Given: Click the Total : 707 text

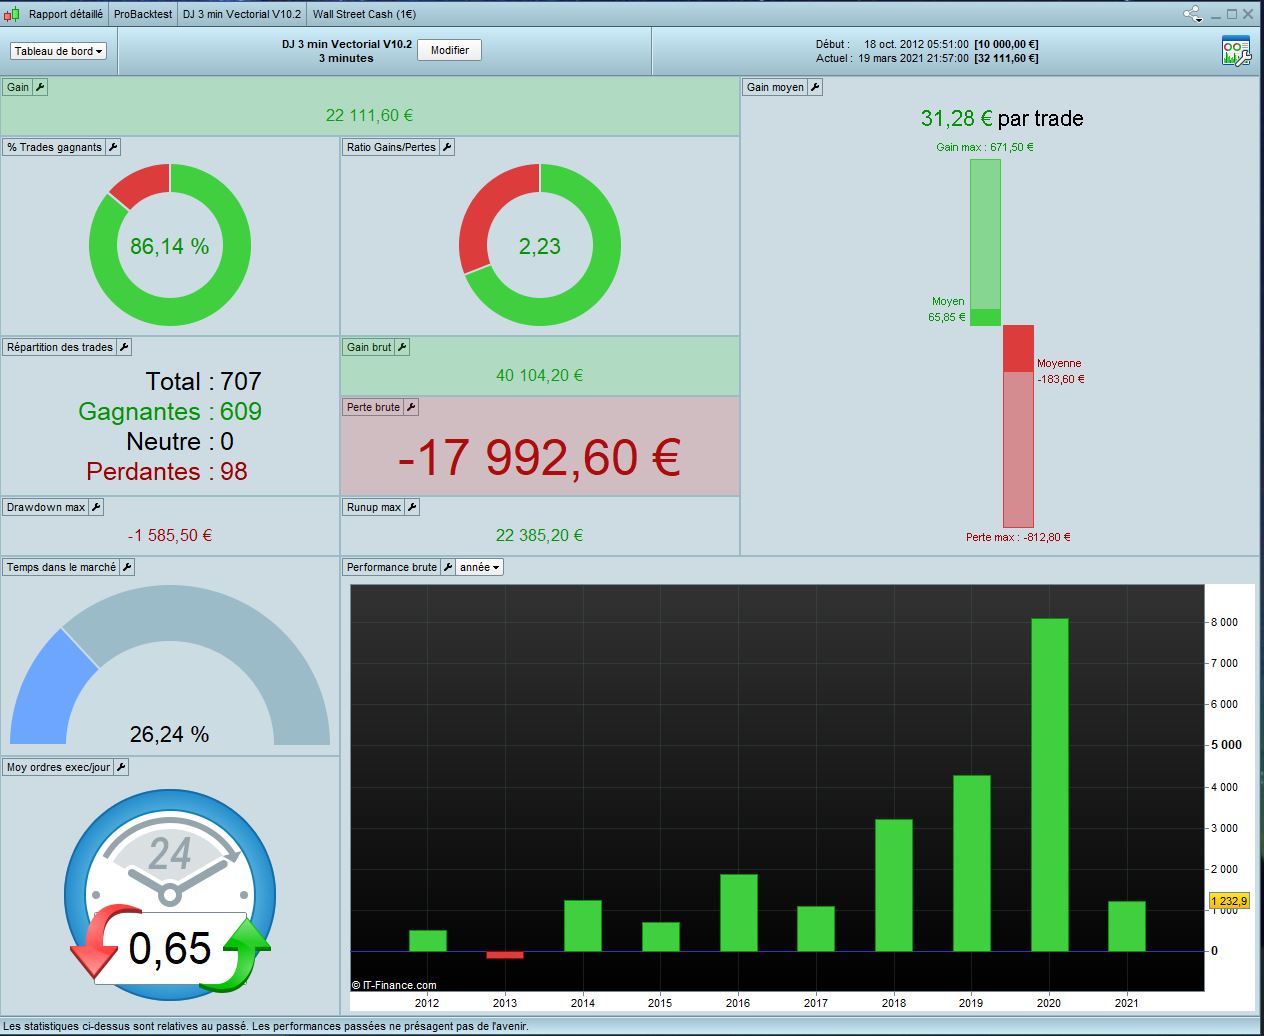Looking at the screenshot, I should pos(203,381).
